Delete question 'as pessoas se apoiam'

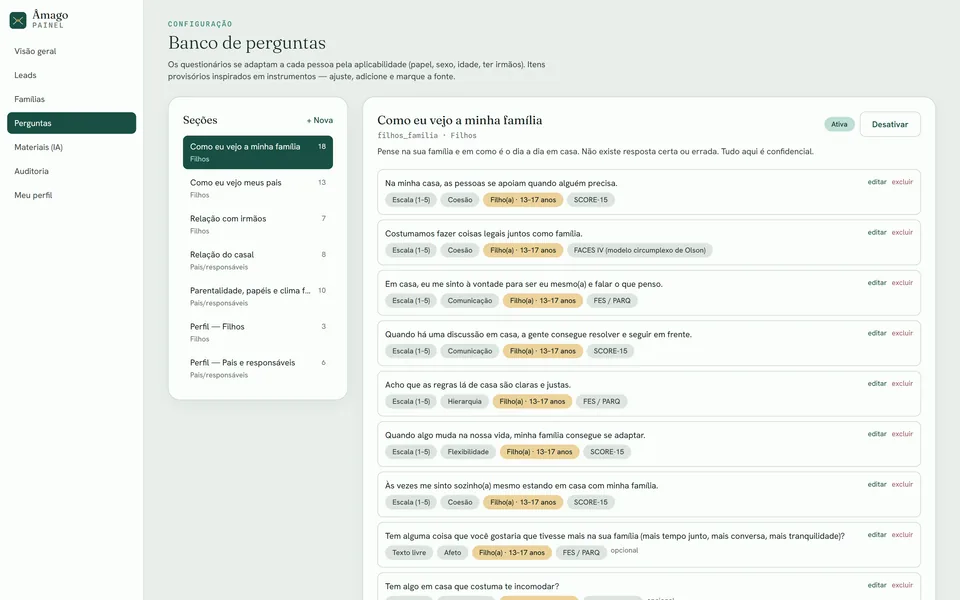click(x=902, y=182)
